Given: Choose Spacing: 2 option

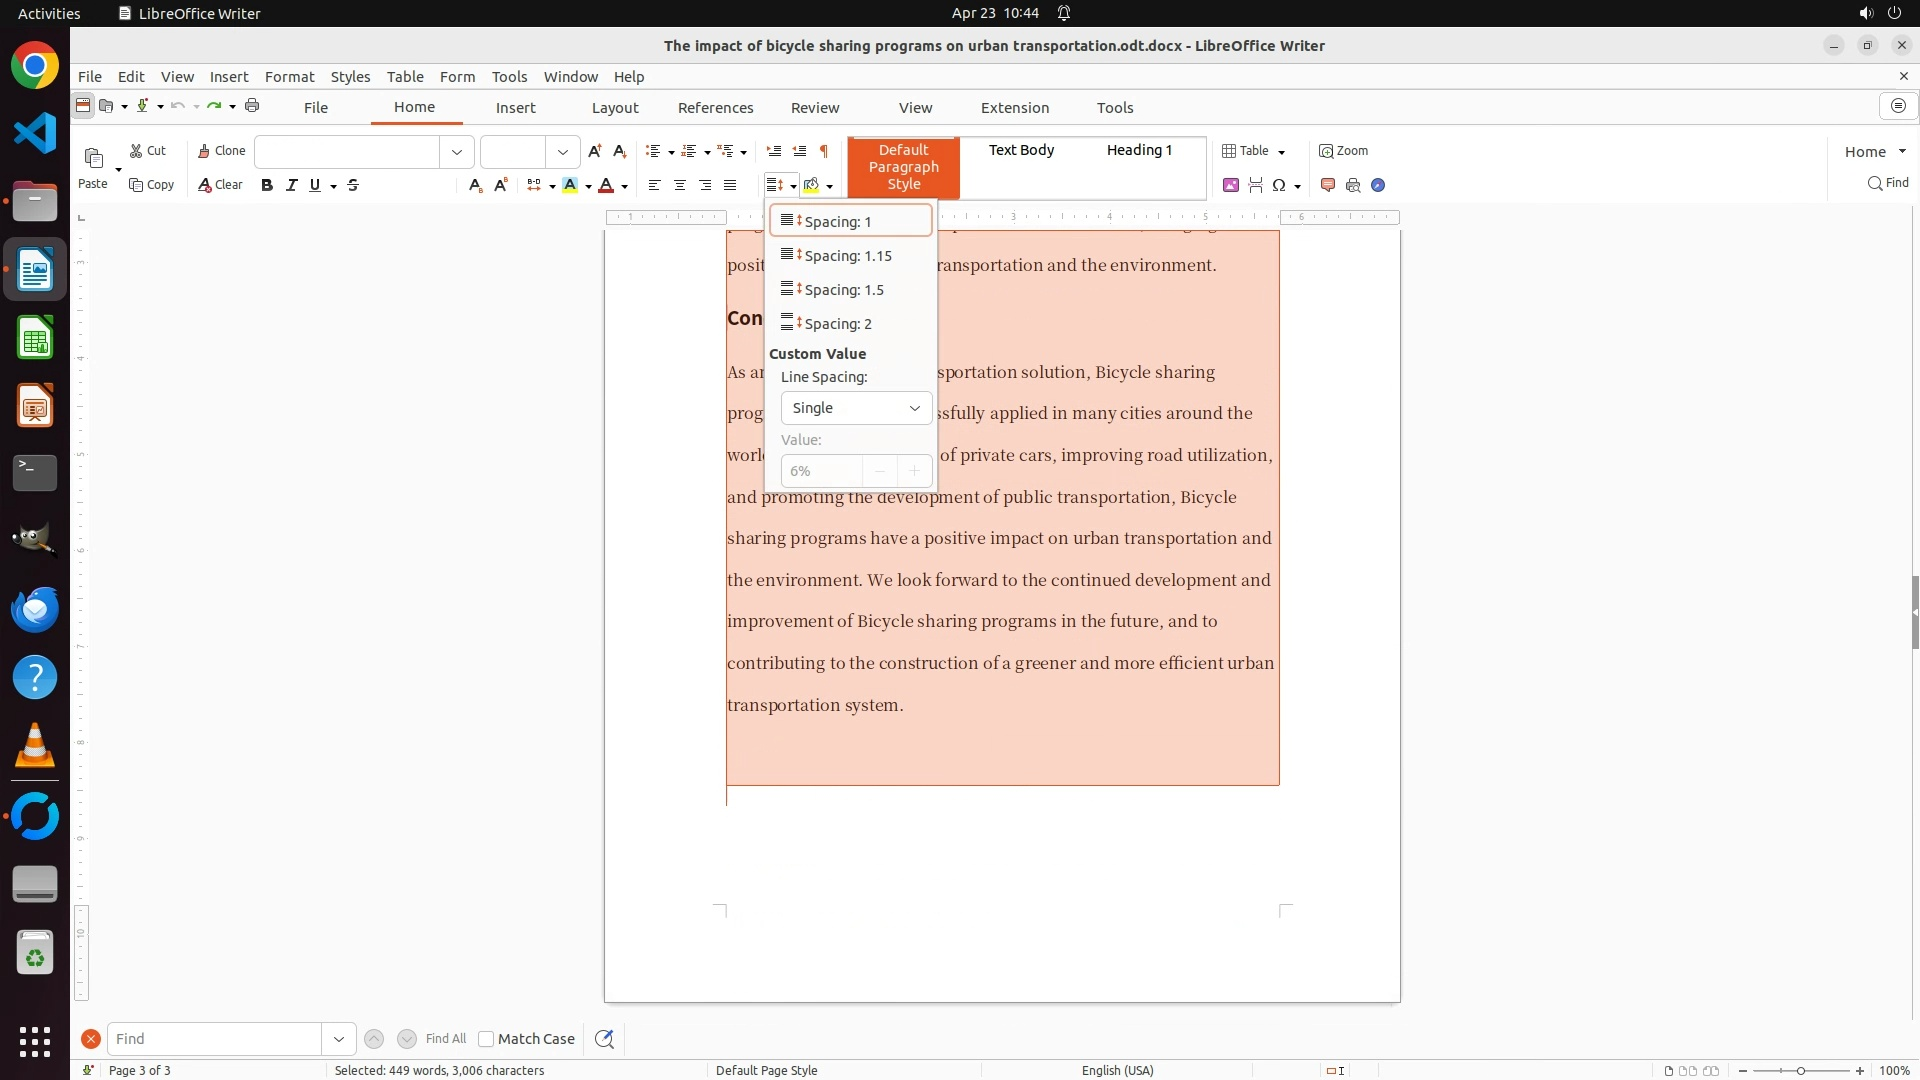Looking at the screenshot, I should pos(837,324).
